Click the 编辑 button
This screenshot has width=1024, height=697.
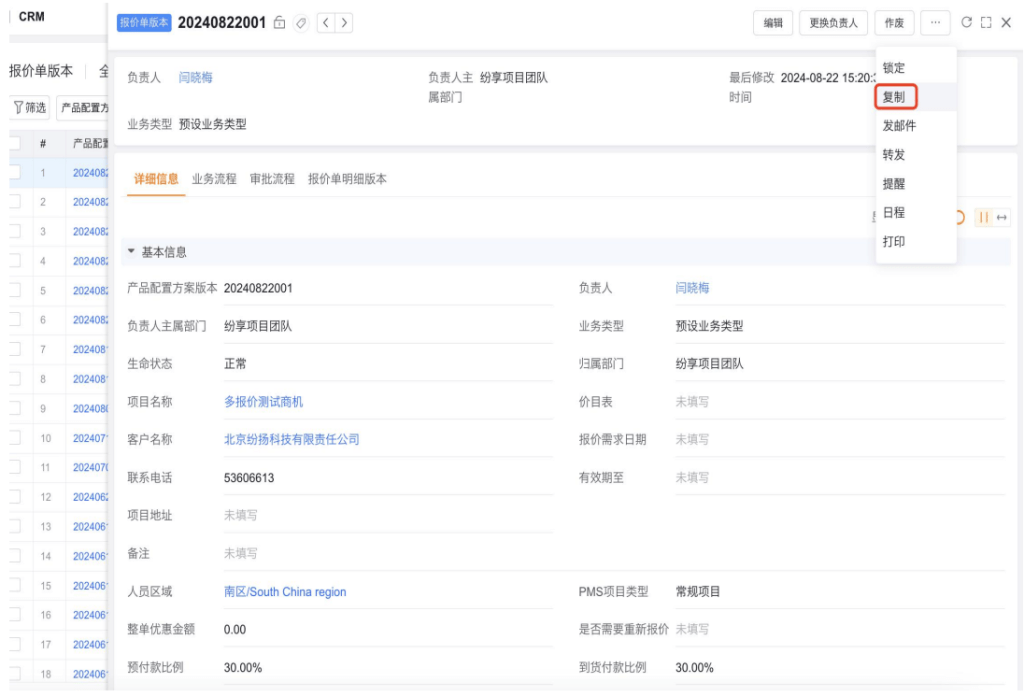click(773, 23)
